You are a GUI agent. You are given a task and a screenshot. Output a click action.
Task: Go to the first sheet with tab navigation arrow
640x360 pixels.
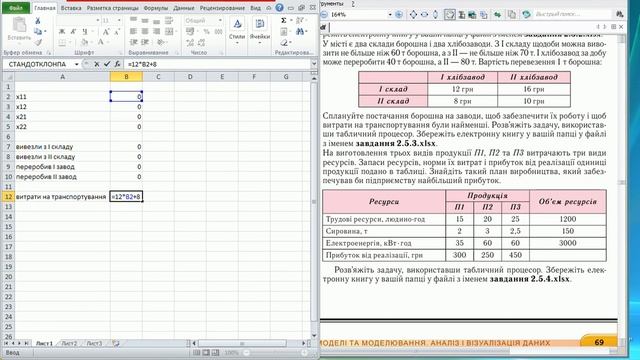(x=7, y=343)
